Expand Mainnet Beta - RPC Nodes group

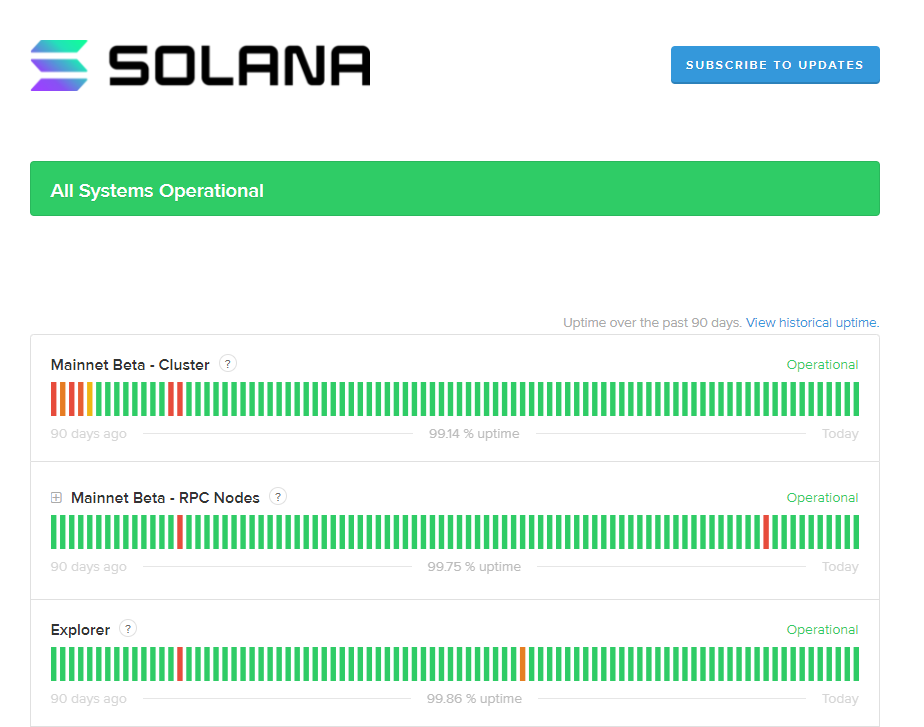[57, 498]
